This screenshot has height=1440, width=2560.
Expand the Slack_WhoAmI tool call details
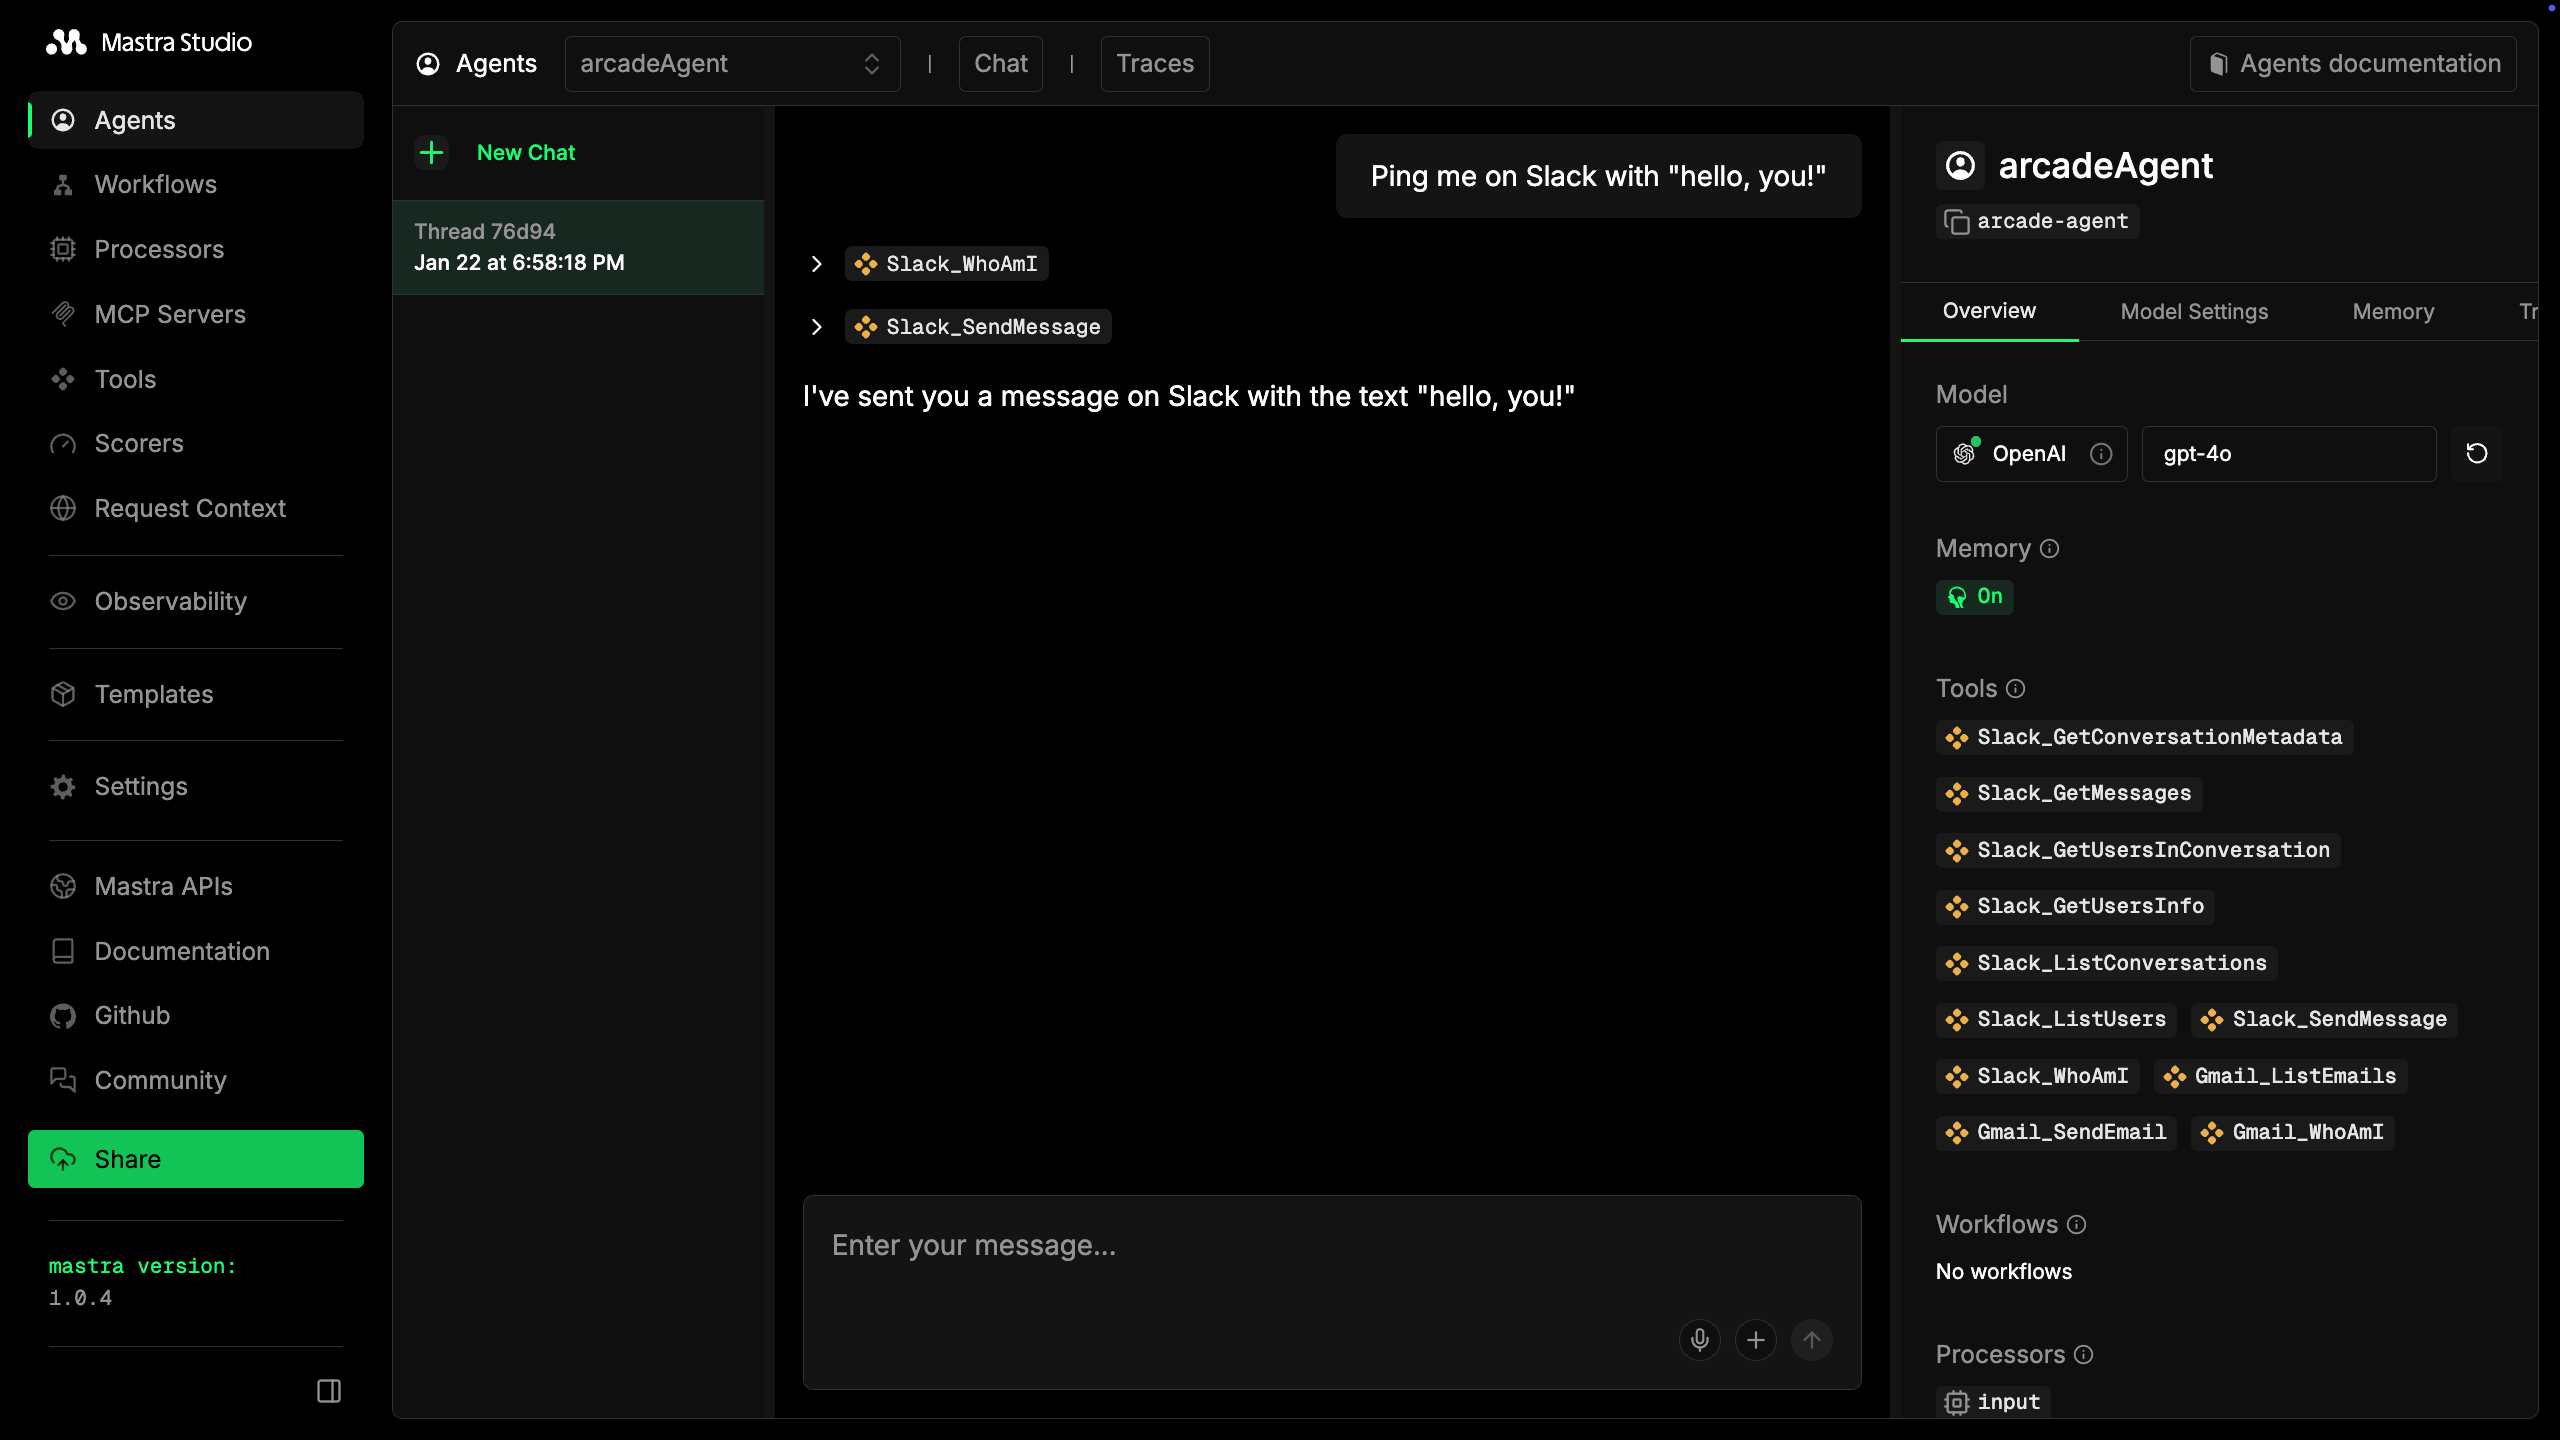pyautogui.click(x=816, y=264)
